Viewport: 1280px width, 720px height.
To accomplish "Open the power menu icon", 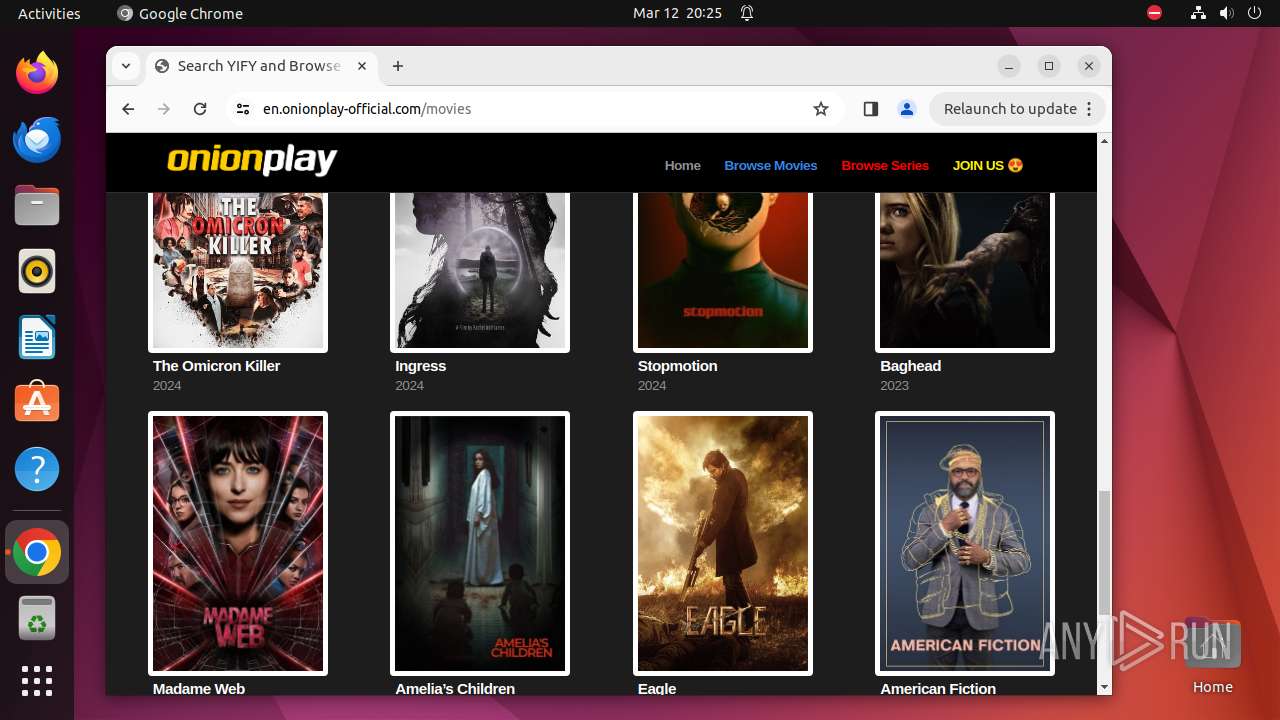I will click(1254, 13).
